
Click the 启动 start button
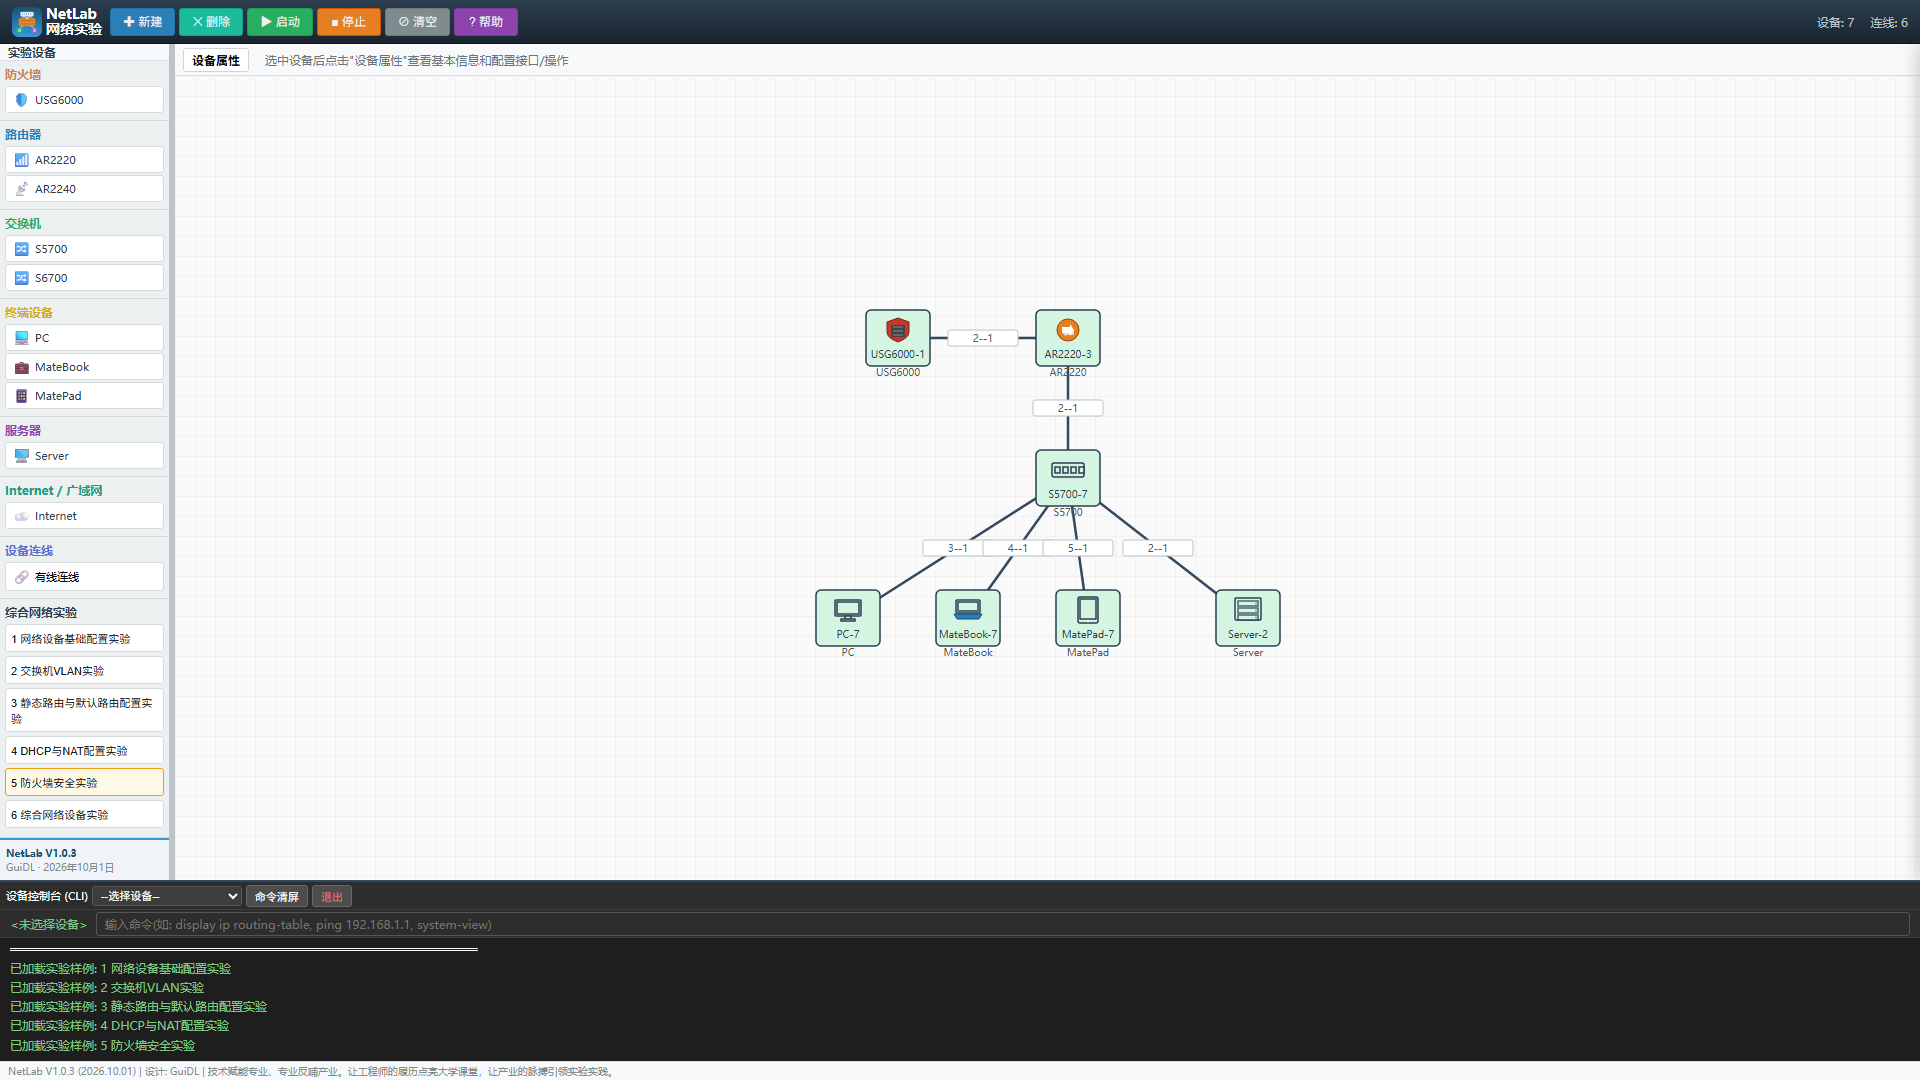pyautogui.click(x=280, y=22)
